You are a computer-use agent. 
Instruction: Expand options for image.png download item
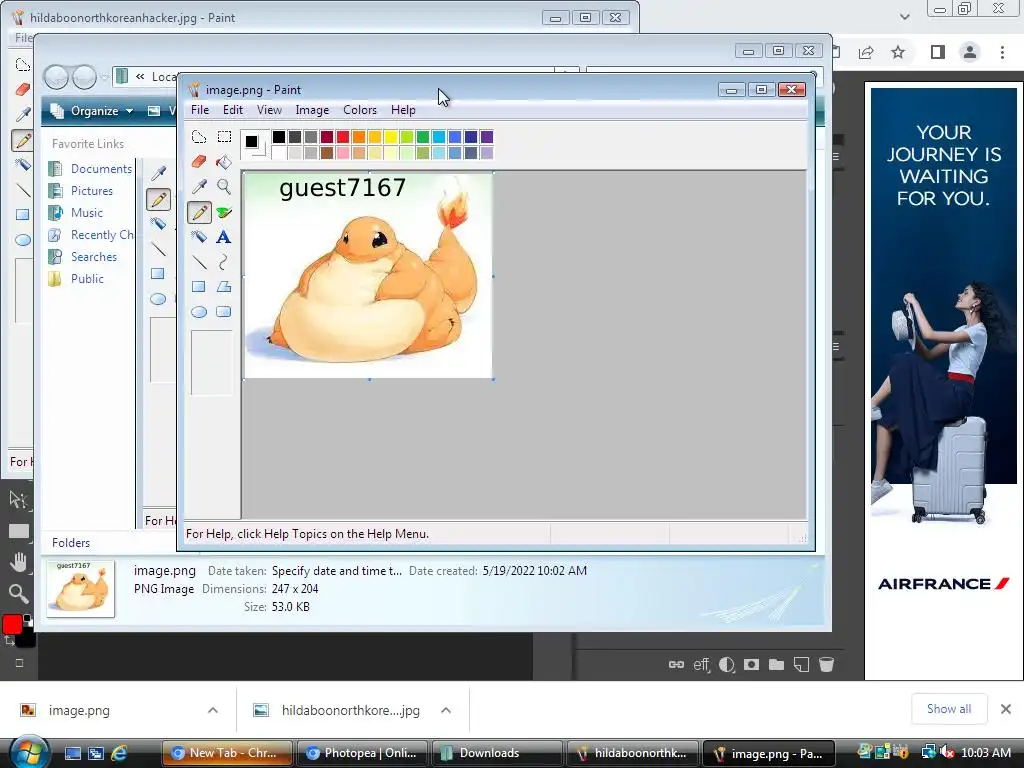pos(212,710)
